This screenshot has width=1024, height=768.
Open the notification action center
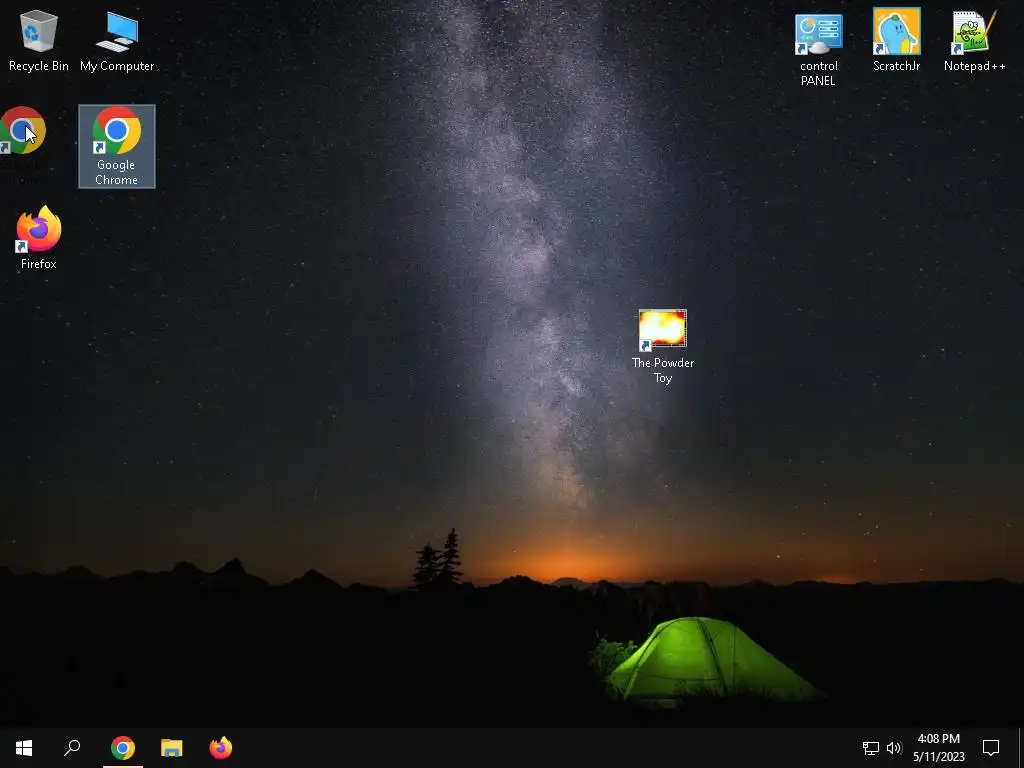991,748
